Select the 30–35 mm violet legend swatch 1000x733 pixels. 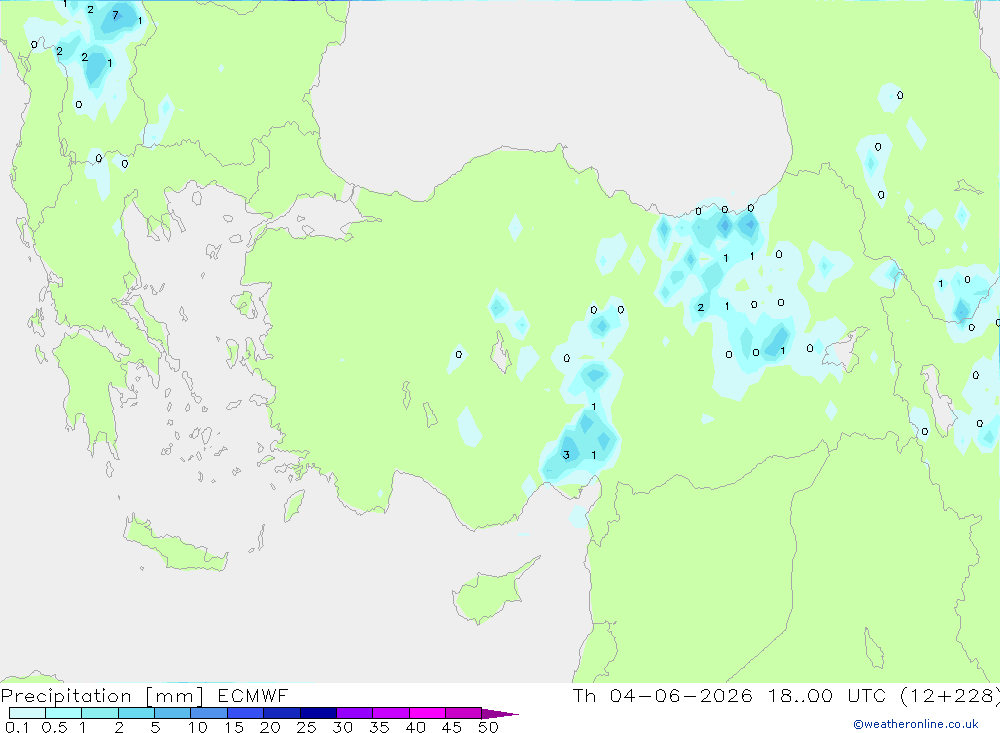[354, 713]
